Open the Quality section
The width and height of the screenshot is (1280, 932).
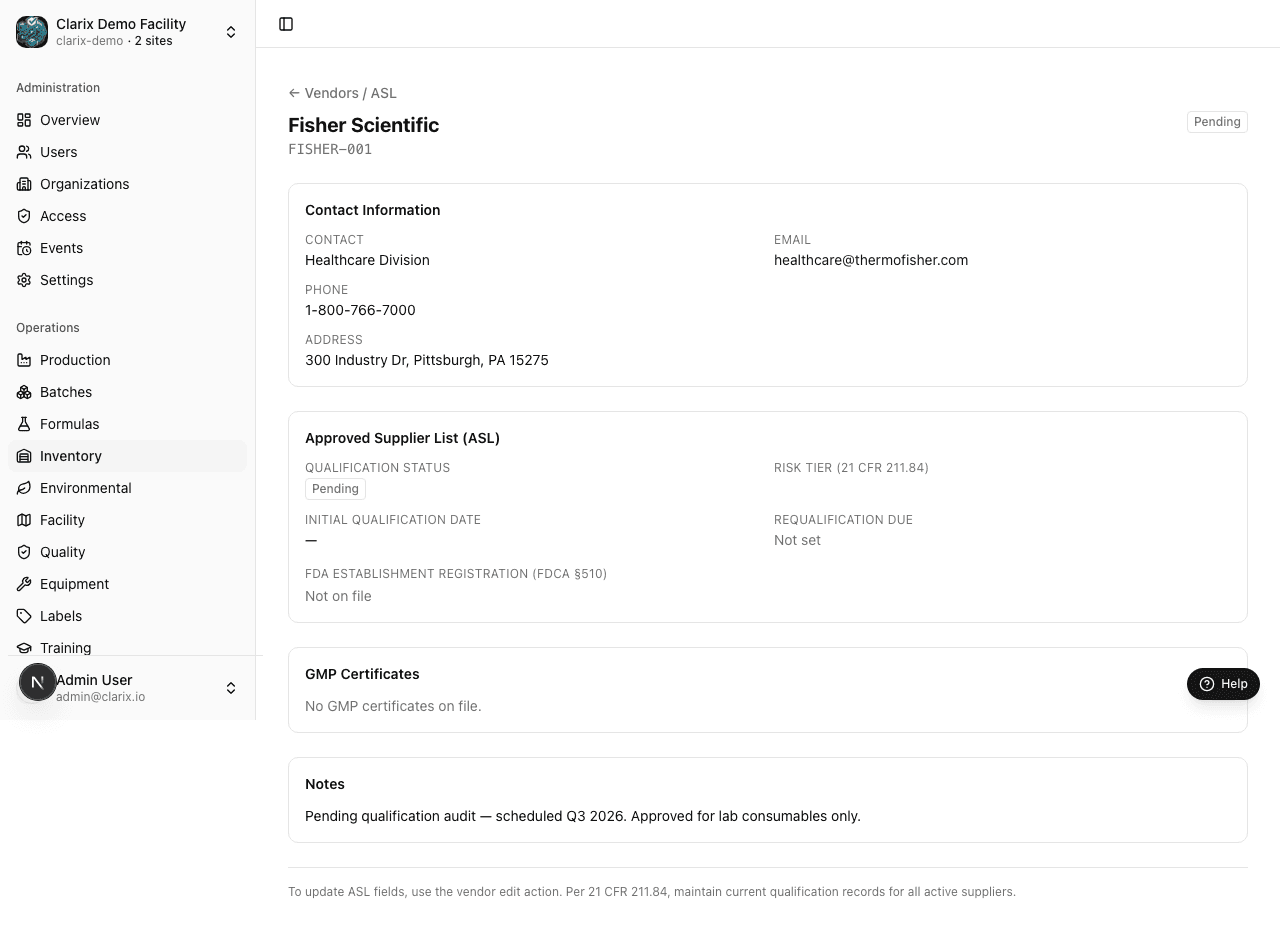127,552
